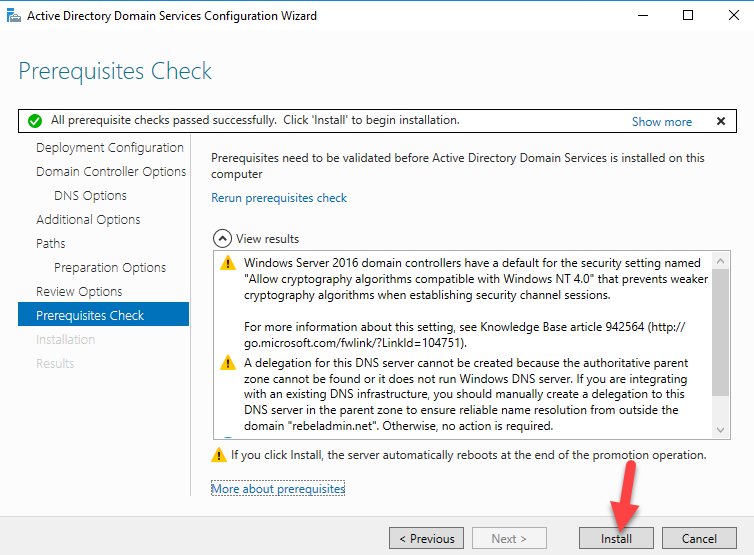This screenshot has height=555, width=754.
Task: Open DNS Options step
Action: [90, 196]
